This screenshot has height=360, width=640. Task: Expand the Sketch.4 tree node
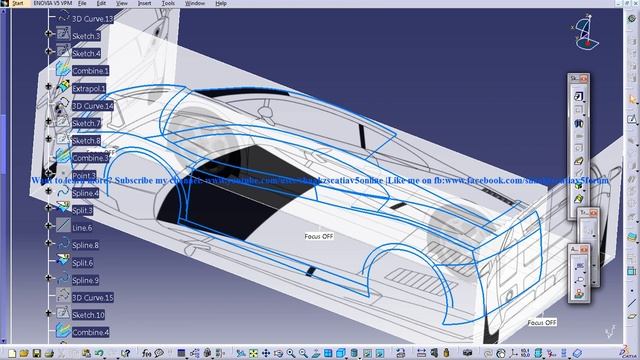point(49,51)
